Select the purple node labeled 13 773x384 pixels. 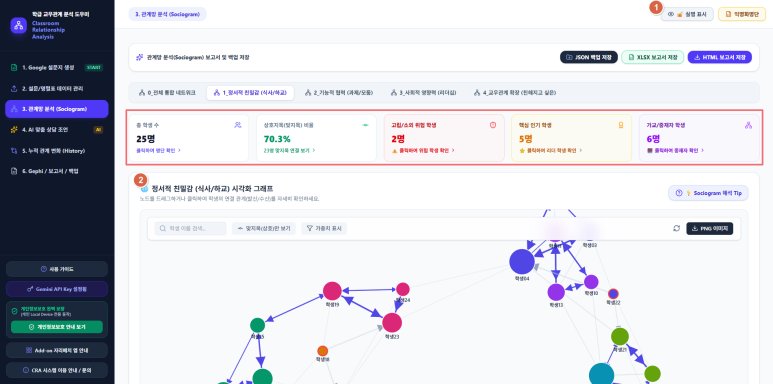pyautogui.click(x=556, y=292)
